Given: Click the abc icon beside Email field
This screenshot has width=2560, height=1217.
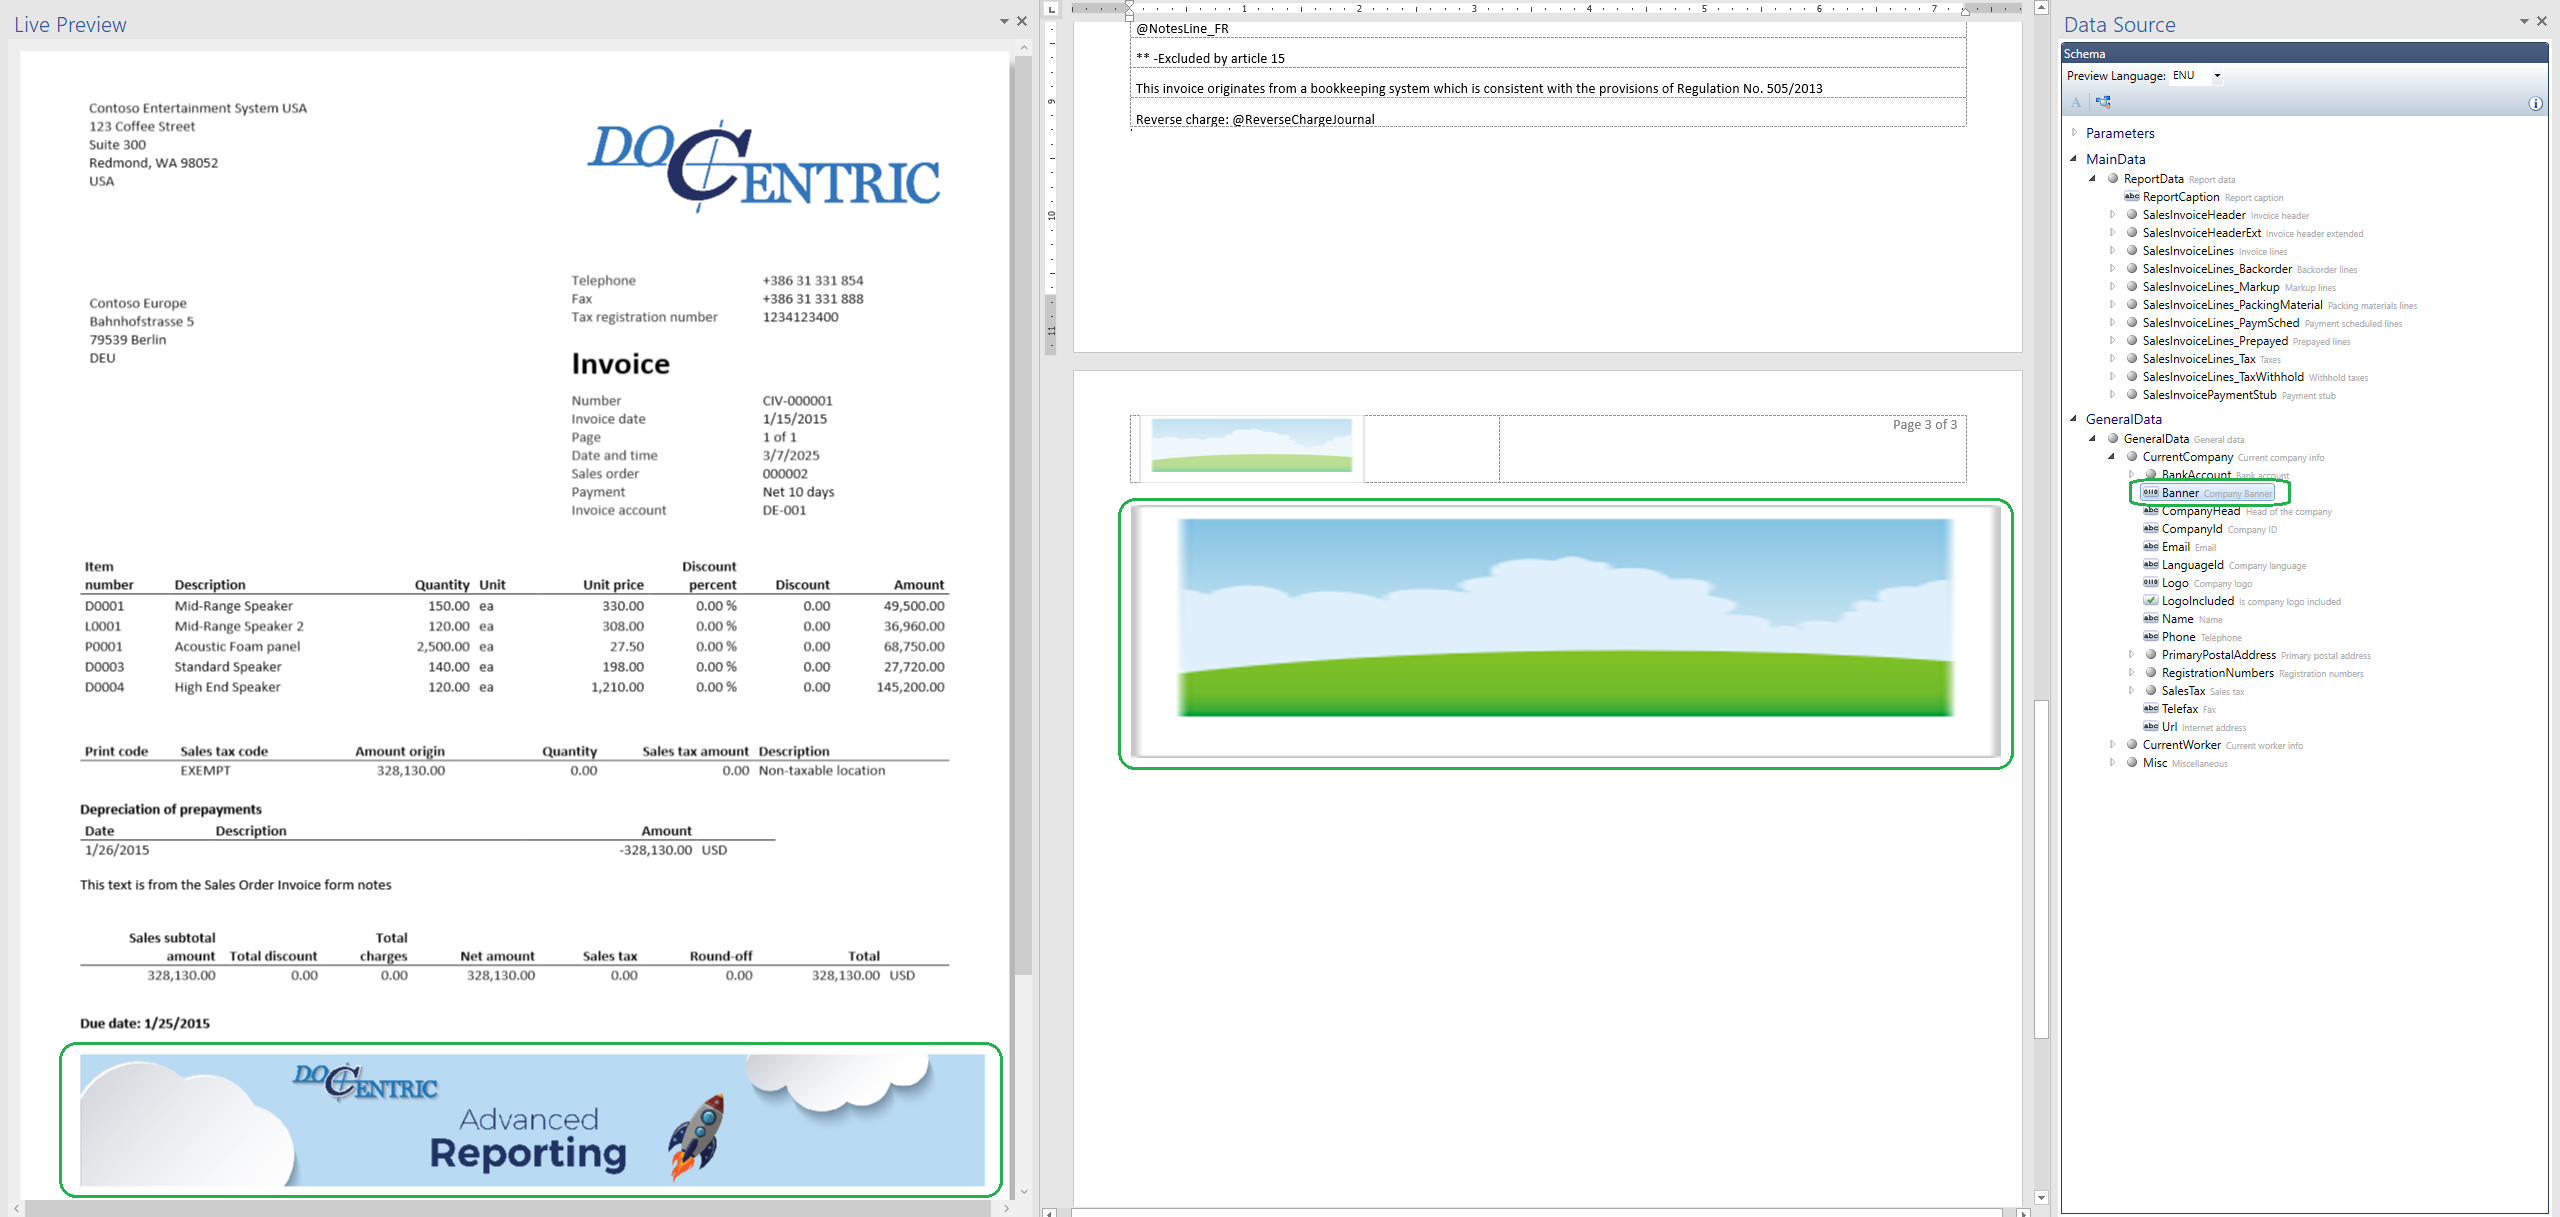Looking at the screenshot, I should 2150,547.
